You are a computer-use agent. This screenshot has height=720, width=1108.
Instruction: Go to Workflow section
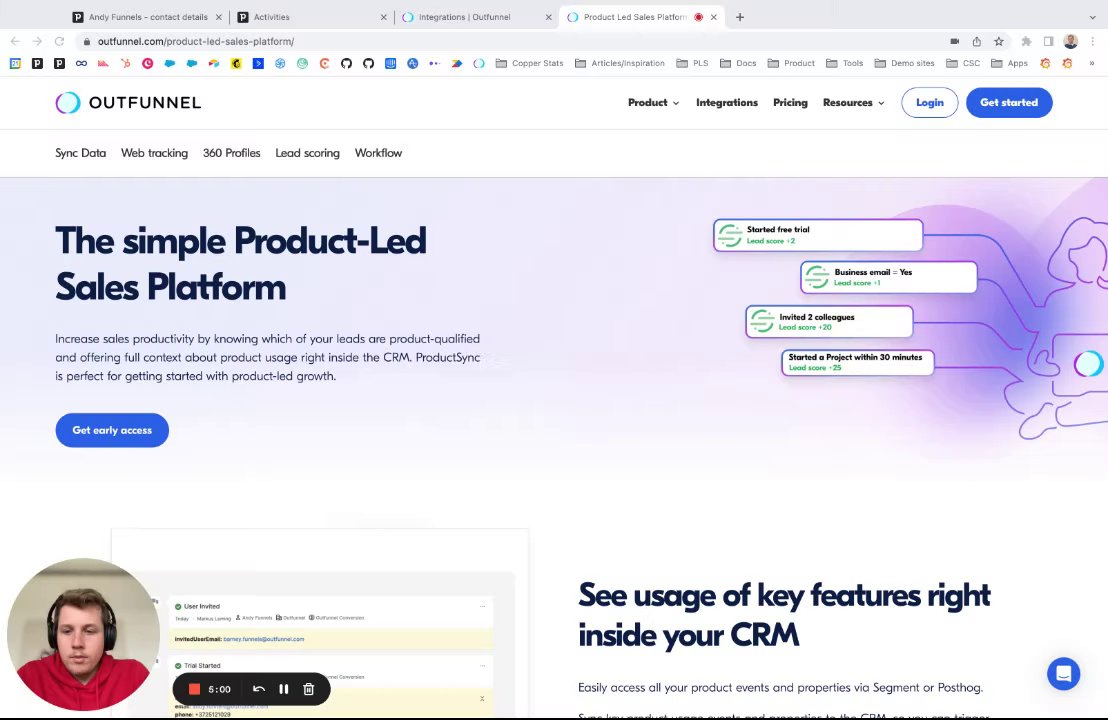pos(378,153)
